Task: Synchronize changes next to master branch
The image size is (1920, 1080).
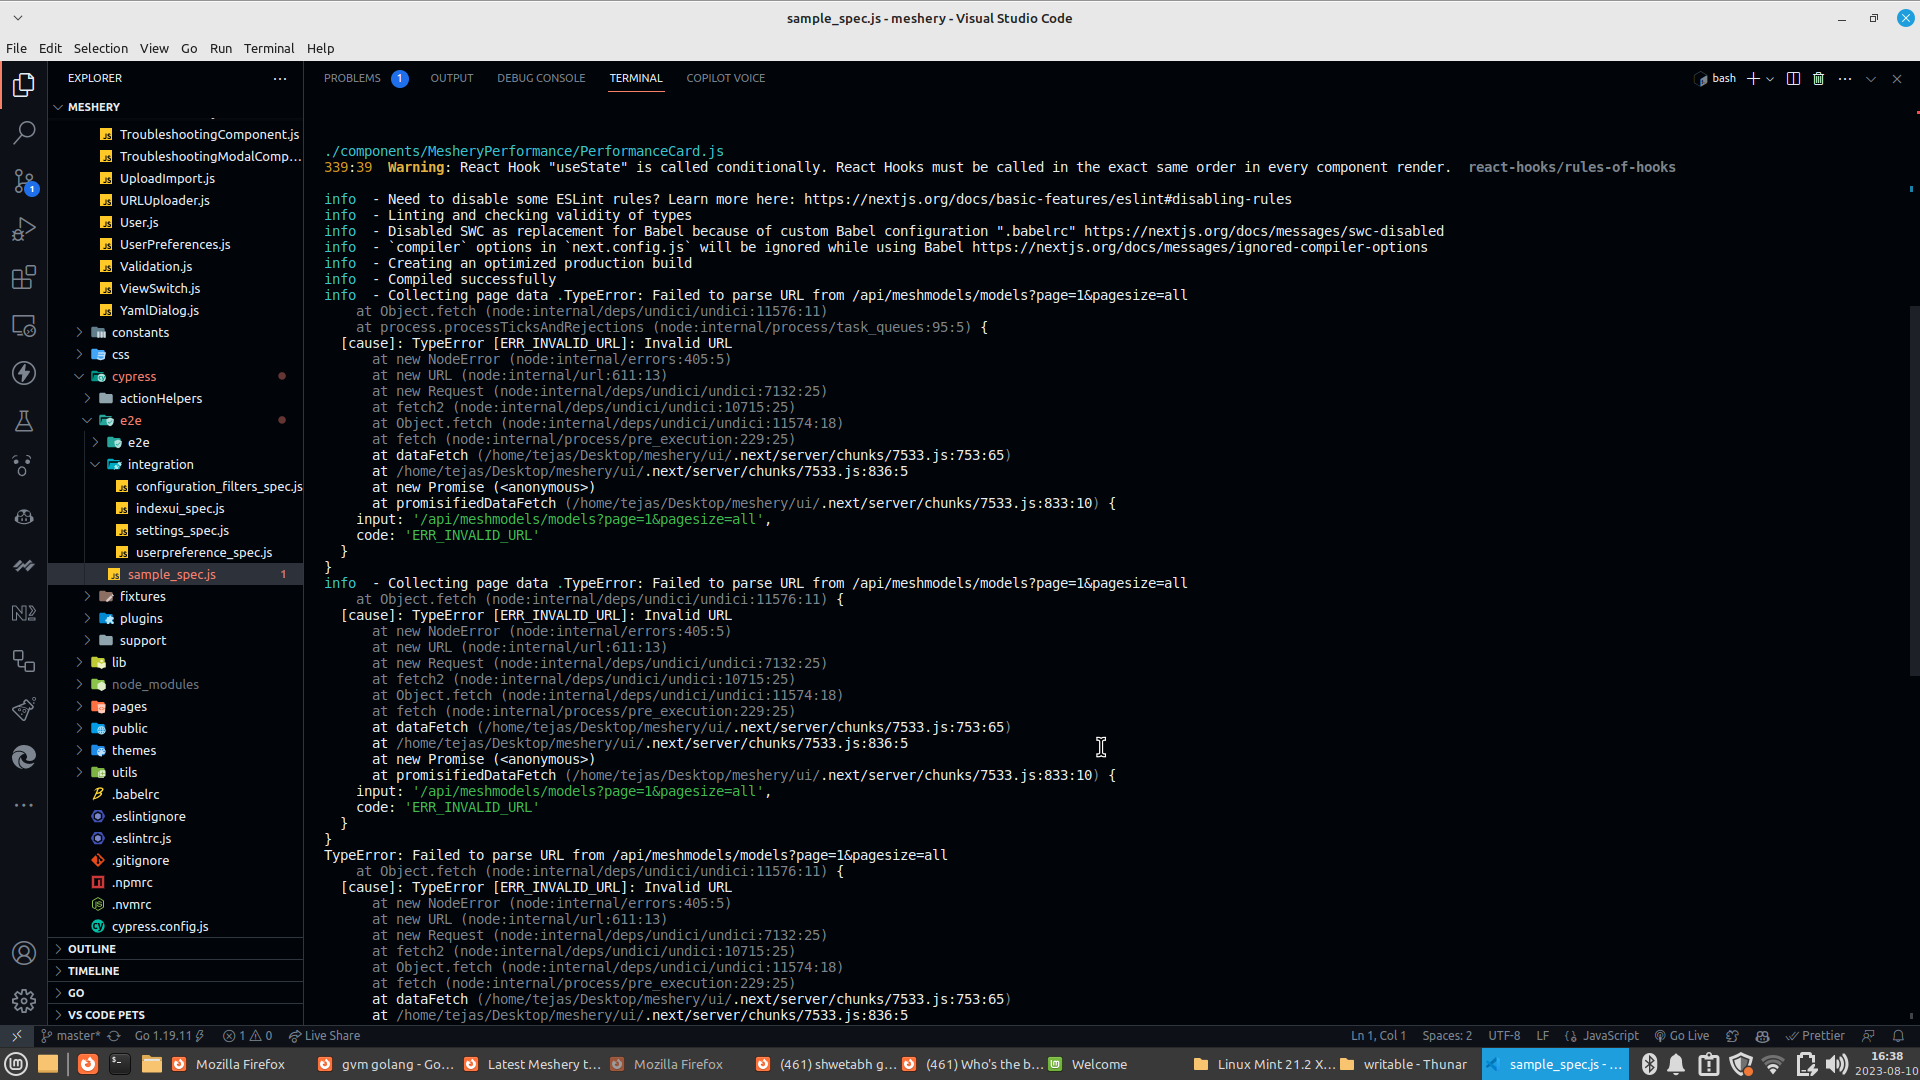Action: click(114, 1036)
